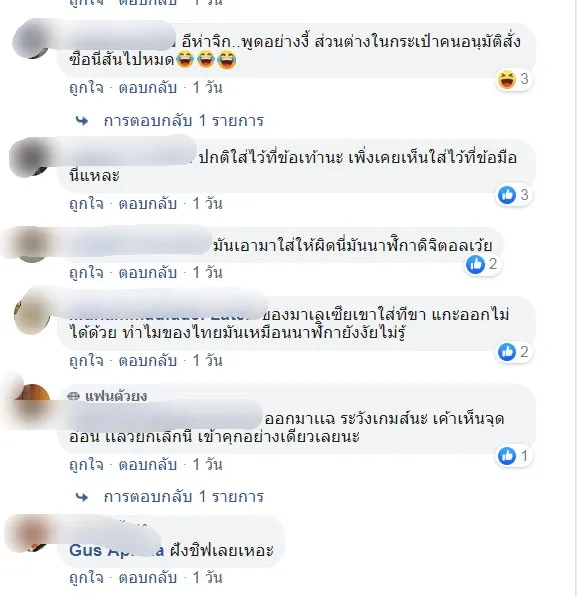Click the top fan badge icon
Viewport: 577px width, 596px height.
coord(73,396)
